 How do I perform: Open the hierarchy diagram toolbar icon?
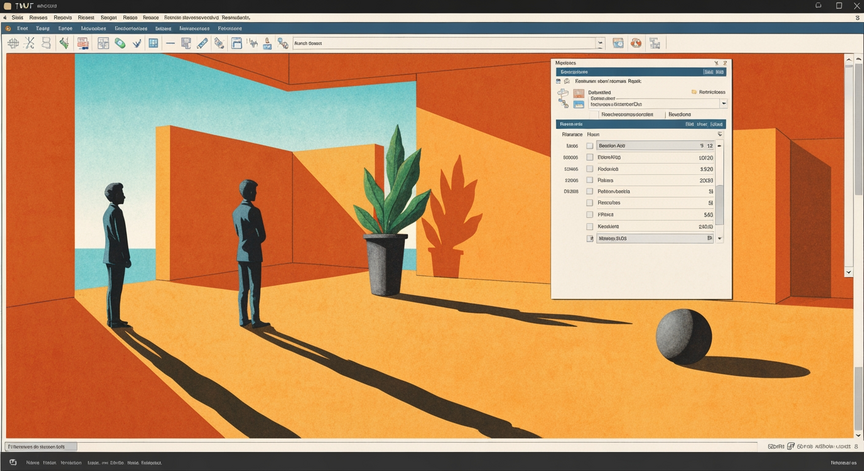[x=655, y=43]
